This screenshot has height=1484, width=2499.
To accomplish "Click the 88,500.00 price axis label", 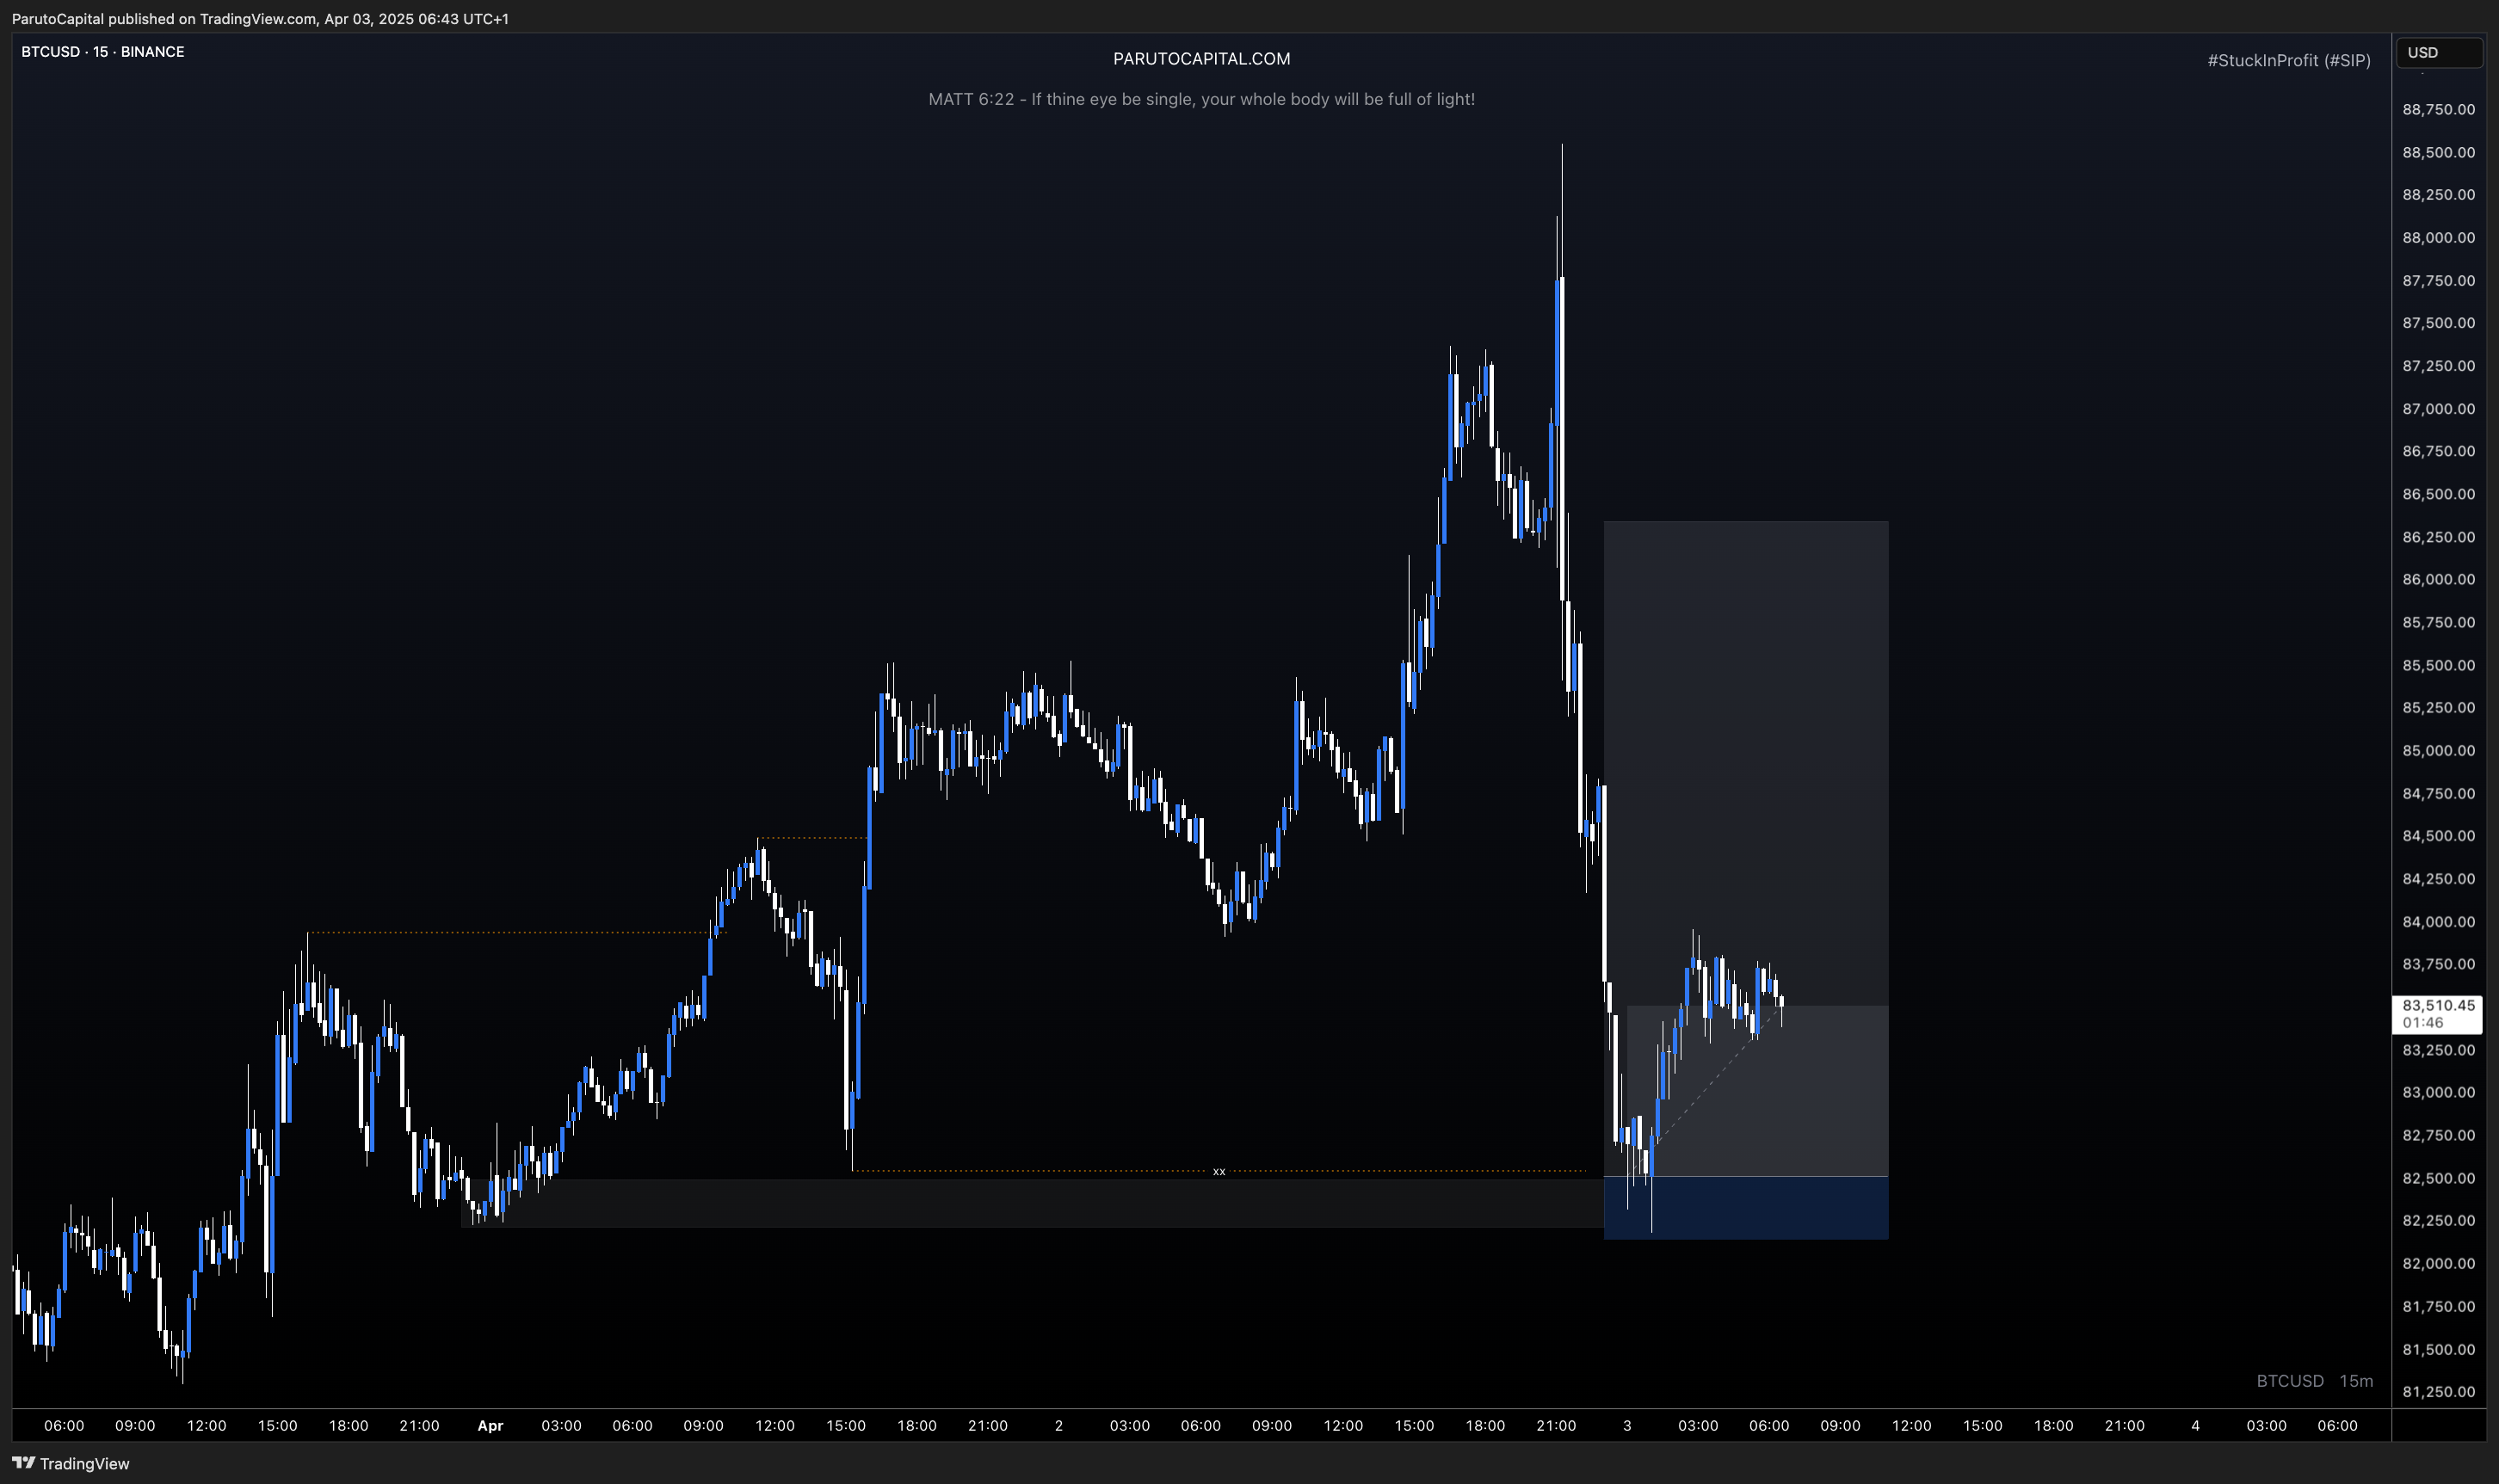I will [2438, 152].
